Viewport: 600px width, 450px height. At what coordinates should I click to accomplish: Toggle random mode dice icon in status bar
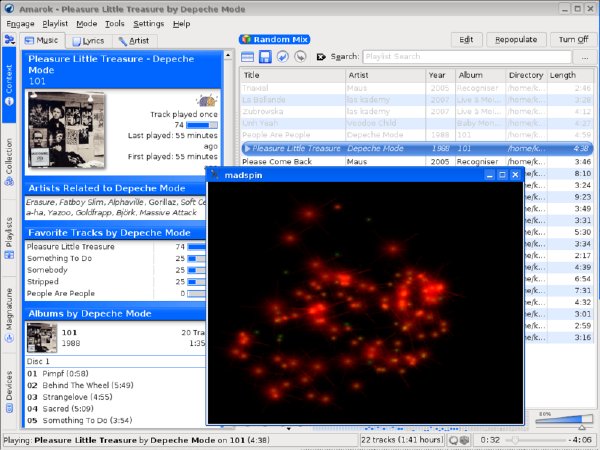point(464,440)
